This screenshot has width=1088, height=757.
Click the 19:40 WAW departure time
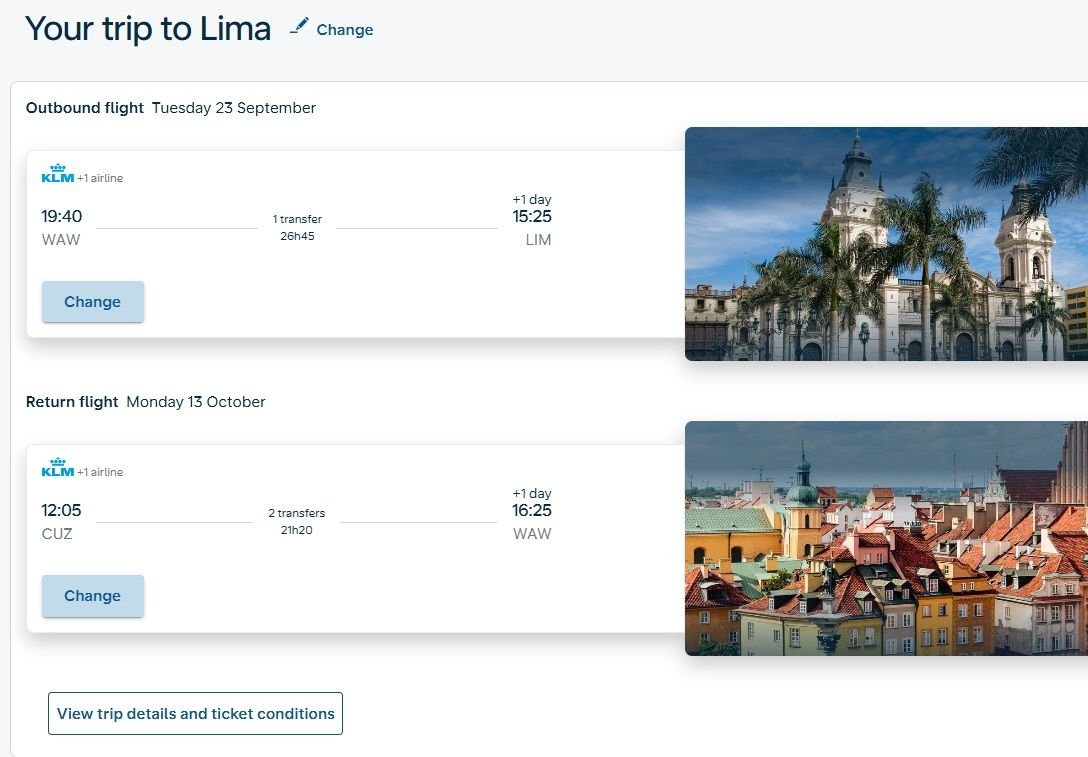tap(61, 216)
